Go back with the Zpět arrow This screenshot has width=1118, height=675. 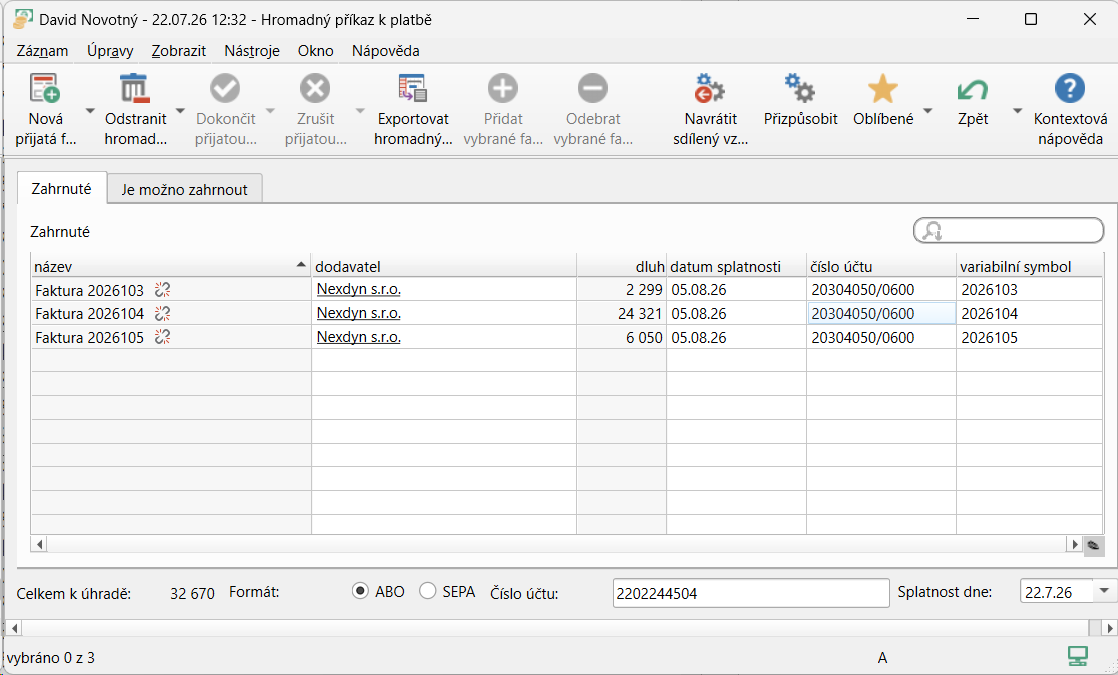click(973, 88)
